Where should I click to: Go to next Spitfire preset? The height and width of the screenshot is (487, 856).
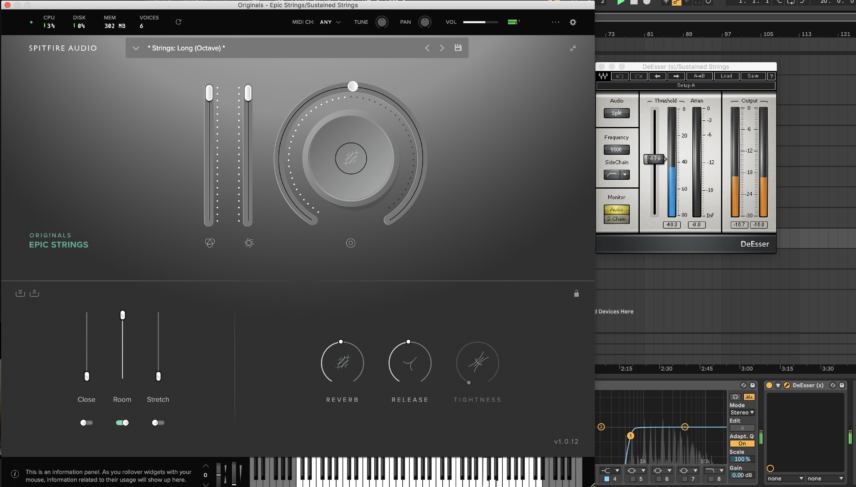(x=442, y=48)
